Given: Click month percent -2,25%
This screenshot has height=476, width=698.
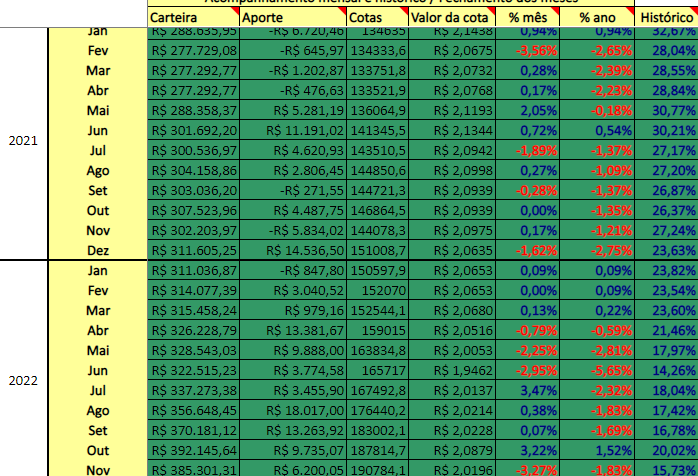Looking at the screenshot, I should [528, 351].
